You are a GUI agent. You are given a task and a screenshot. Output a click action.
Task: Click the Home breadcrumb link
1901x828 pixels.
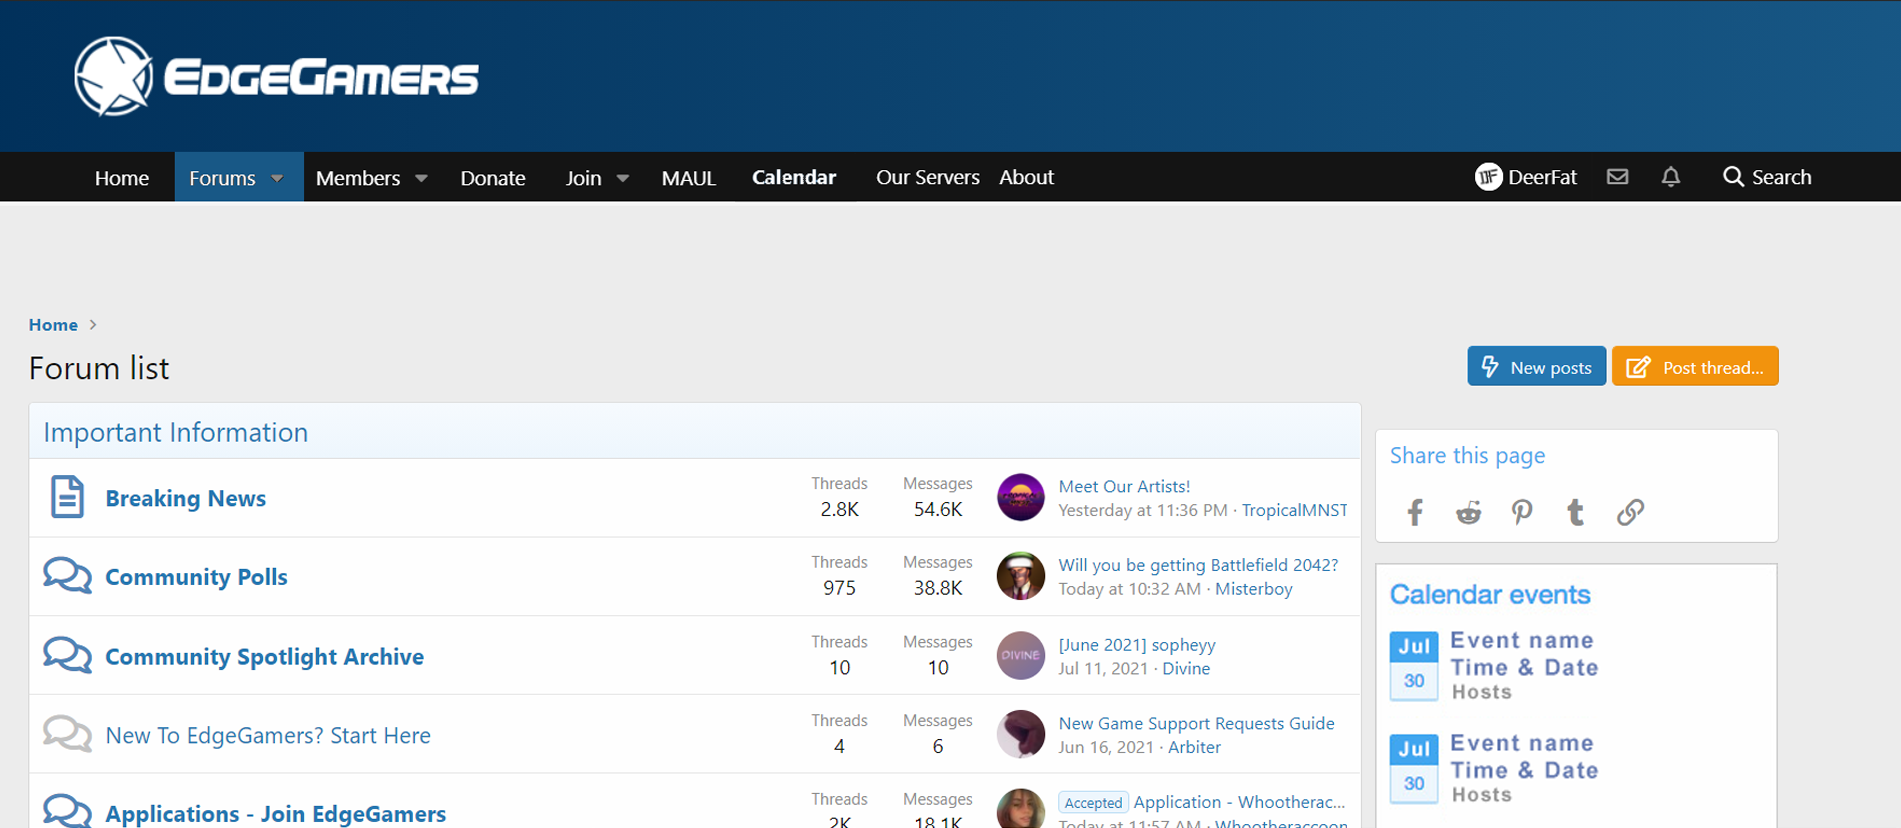[53, 325]
